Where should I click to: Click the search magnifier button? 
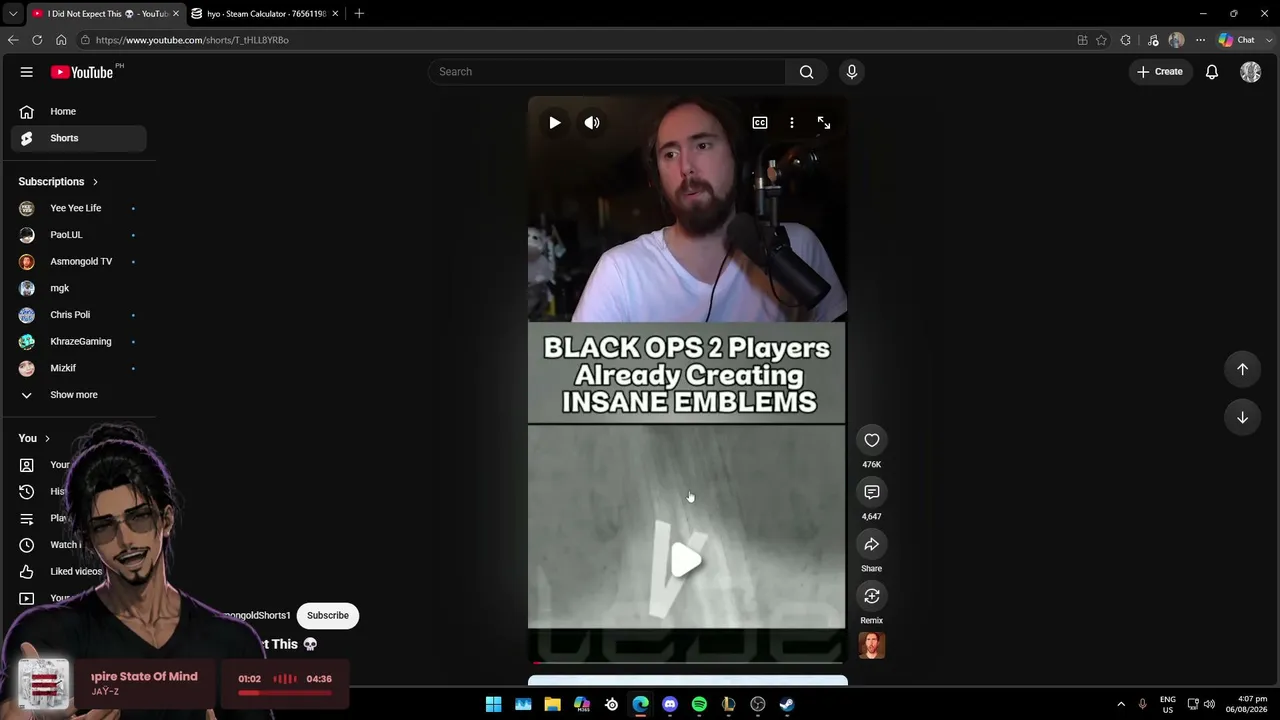[806, 72]
